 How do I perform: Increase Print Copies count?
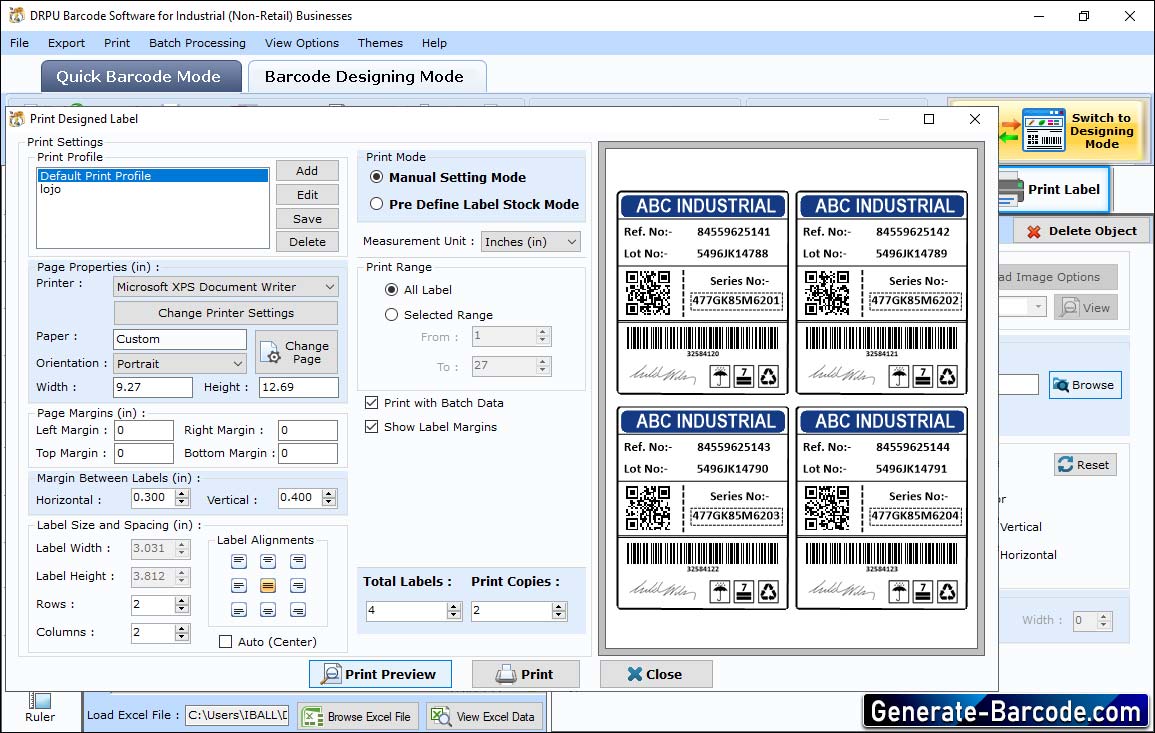[559, 606]
